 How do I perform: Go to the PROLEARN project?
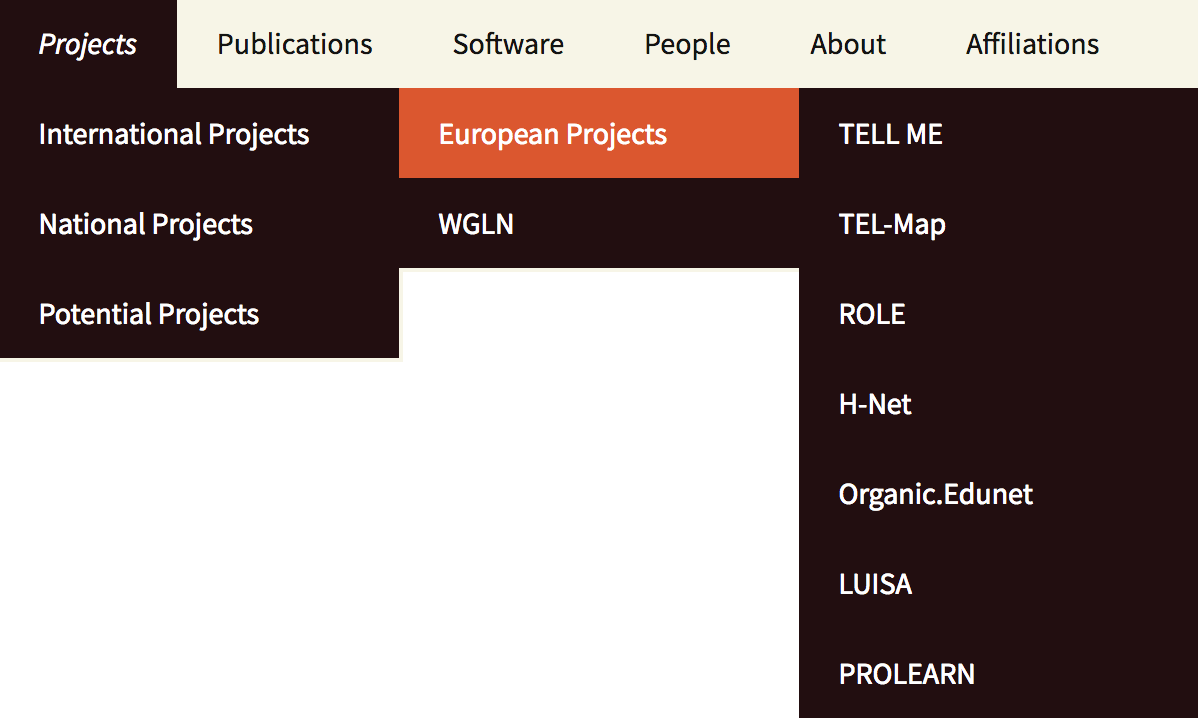pos(907,674)
